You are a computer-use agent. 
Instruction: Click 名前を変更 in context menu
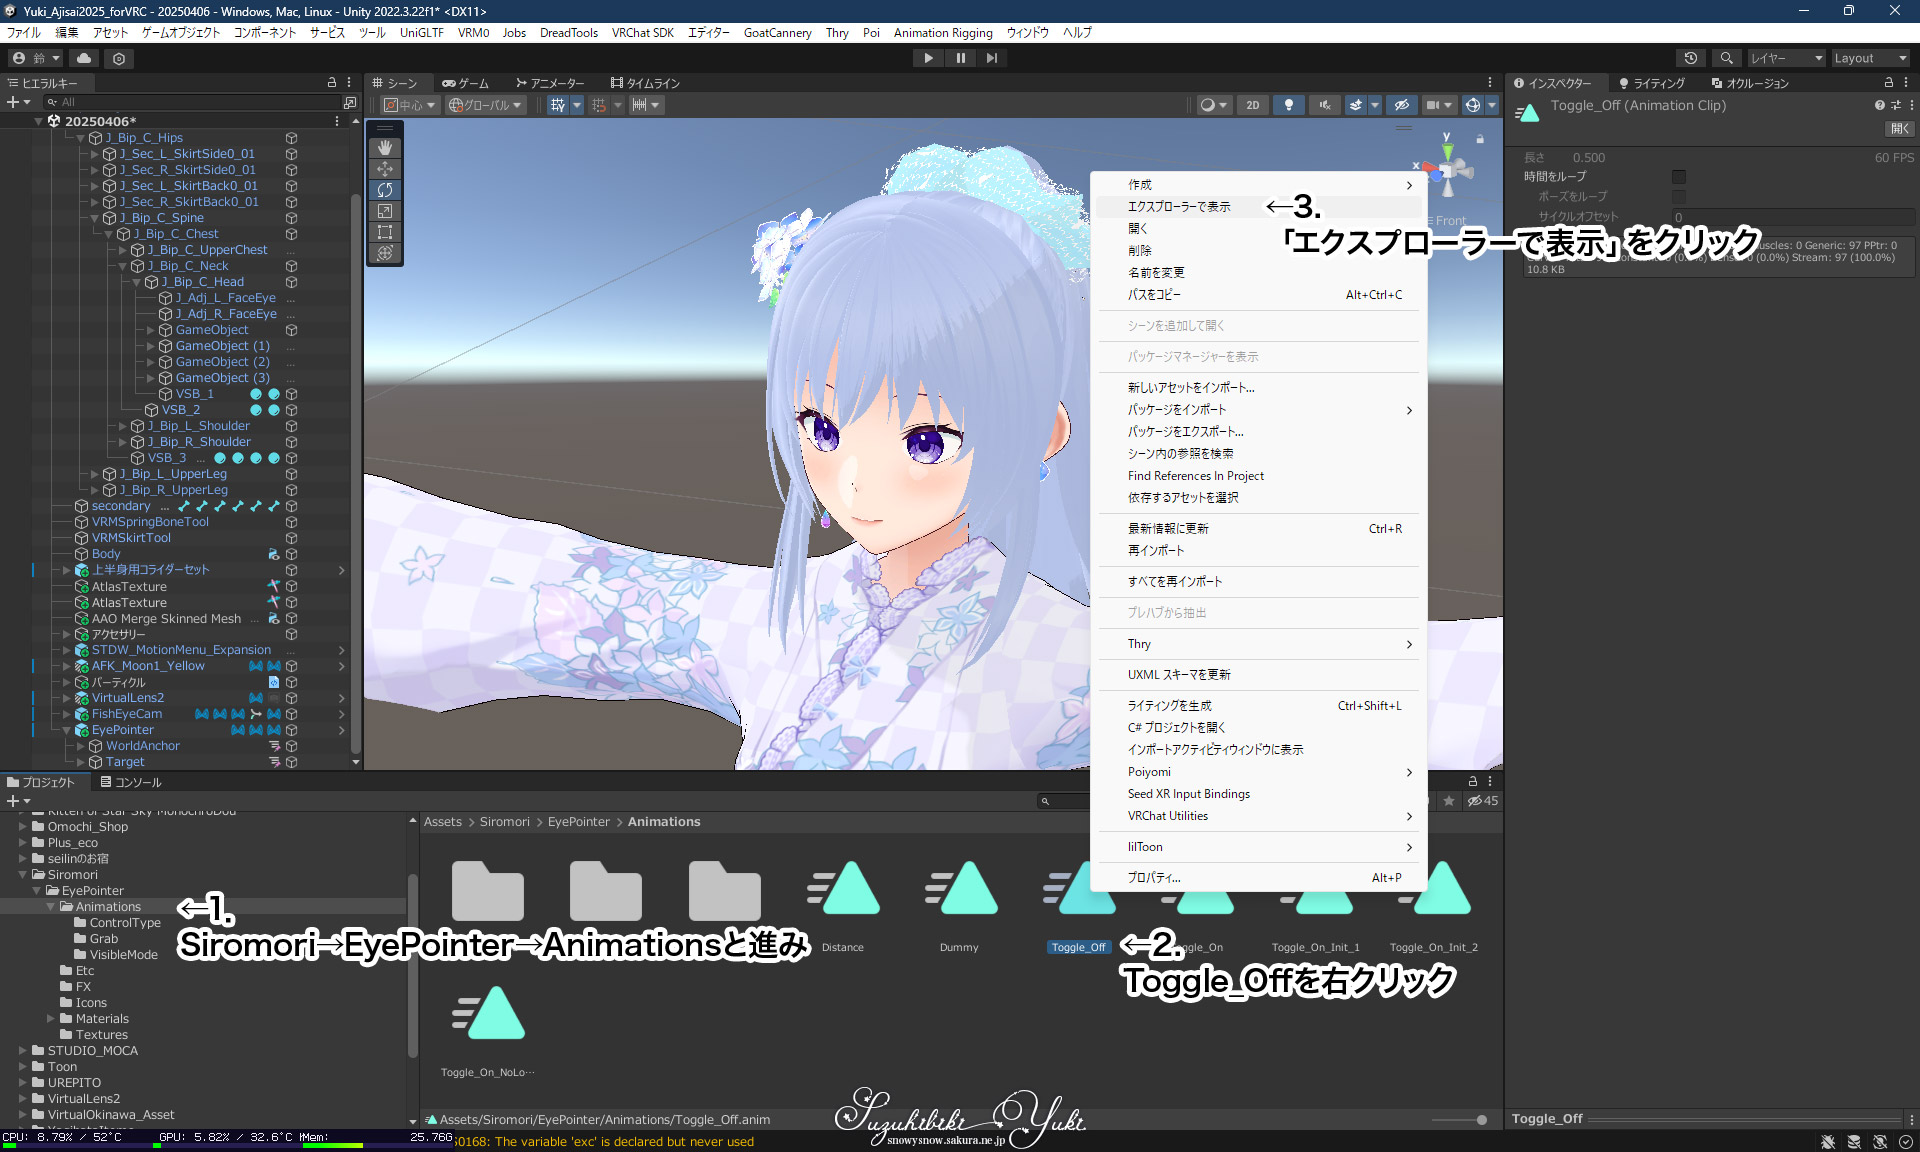[1258, 273]
